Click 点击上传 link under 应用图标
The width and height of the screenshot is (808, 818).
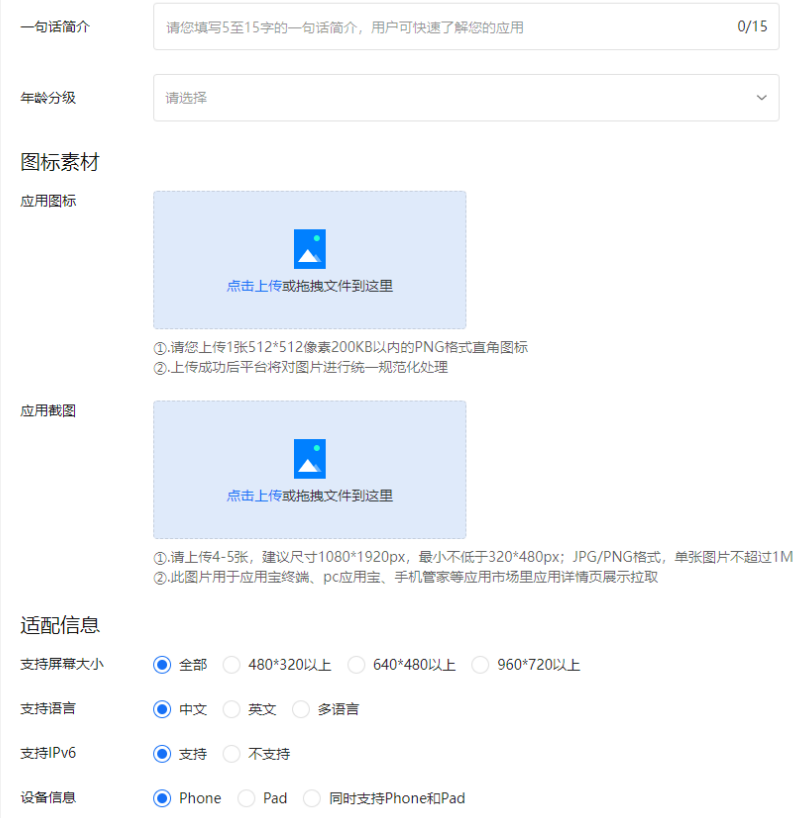coord(253,286)
